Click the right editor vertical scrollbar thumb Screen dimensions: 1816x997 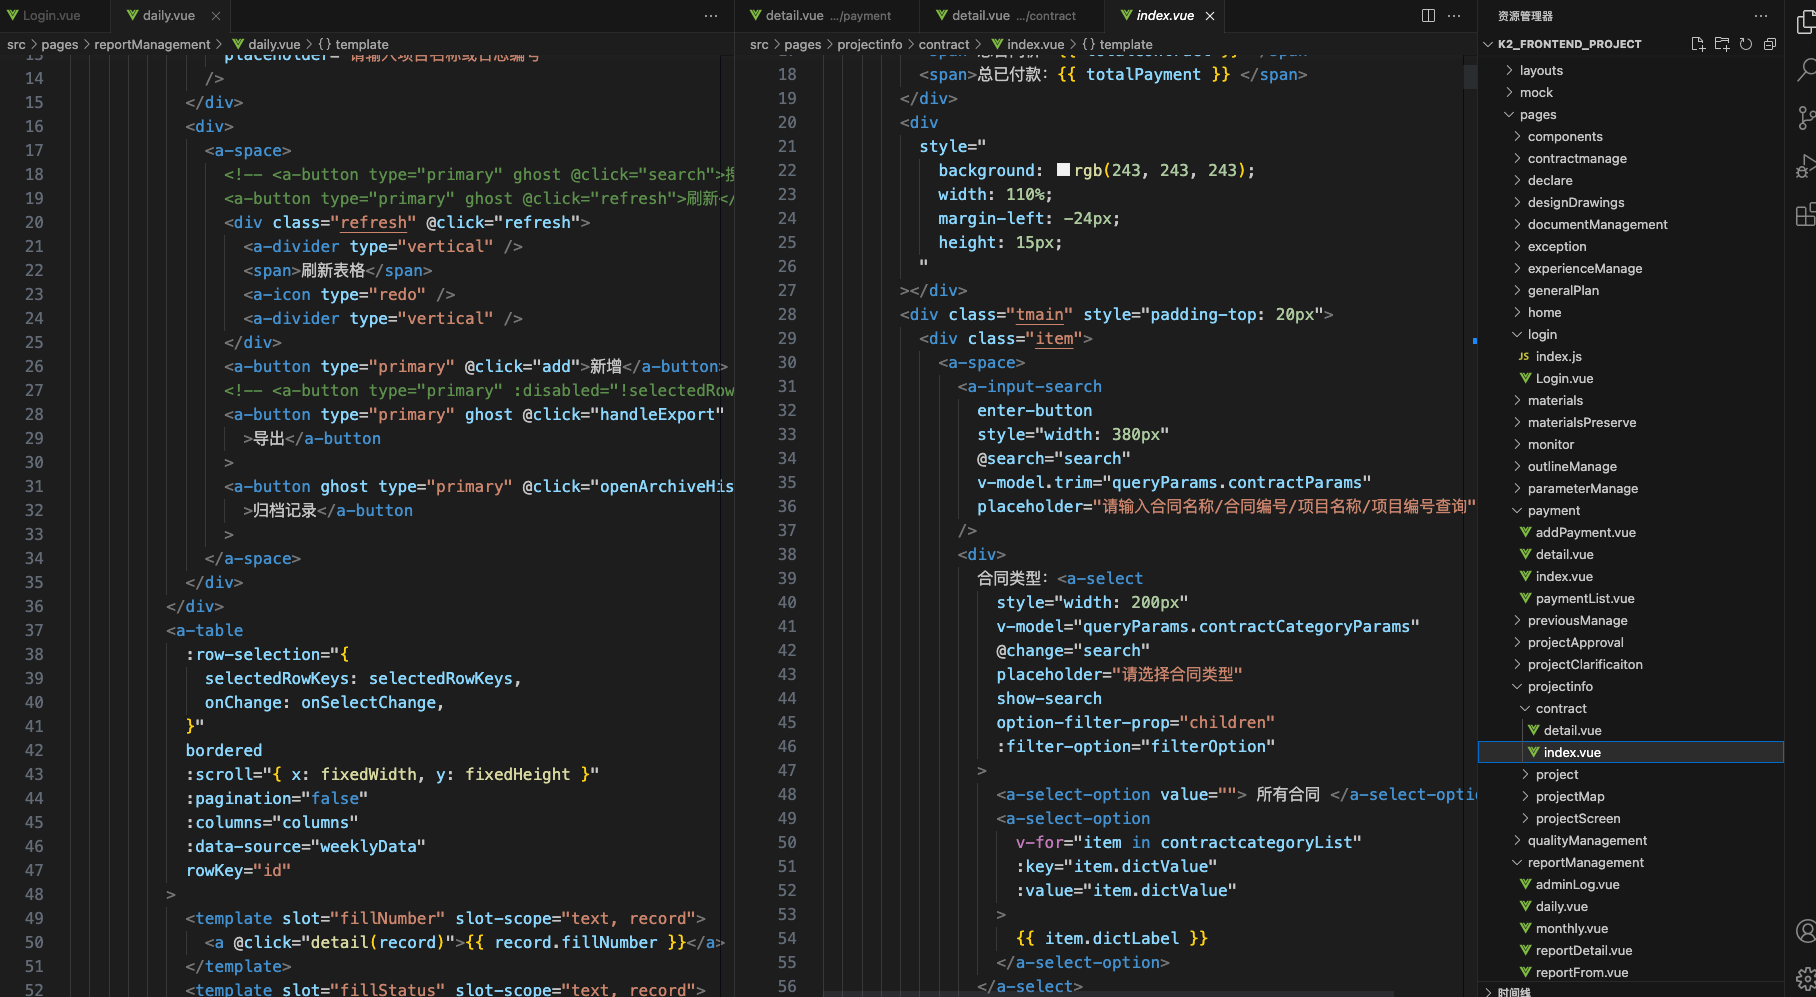(1470, 77)
